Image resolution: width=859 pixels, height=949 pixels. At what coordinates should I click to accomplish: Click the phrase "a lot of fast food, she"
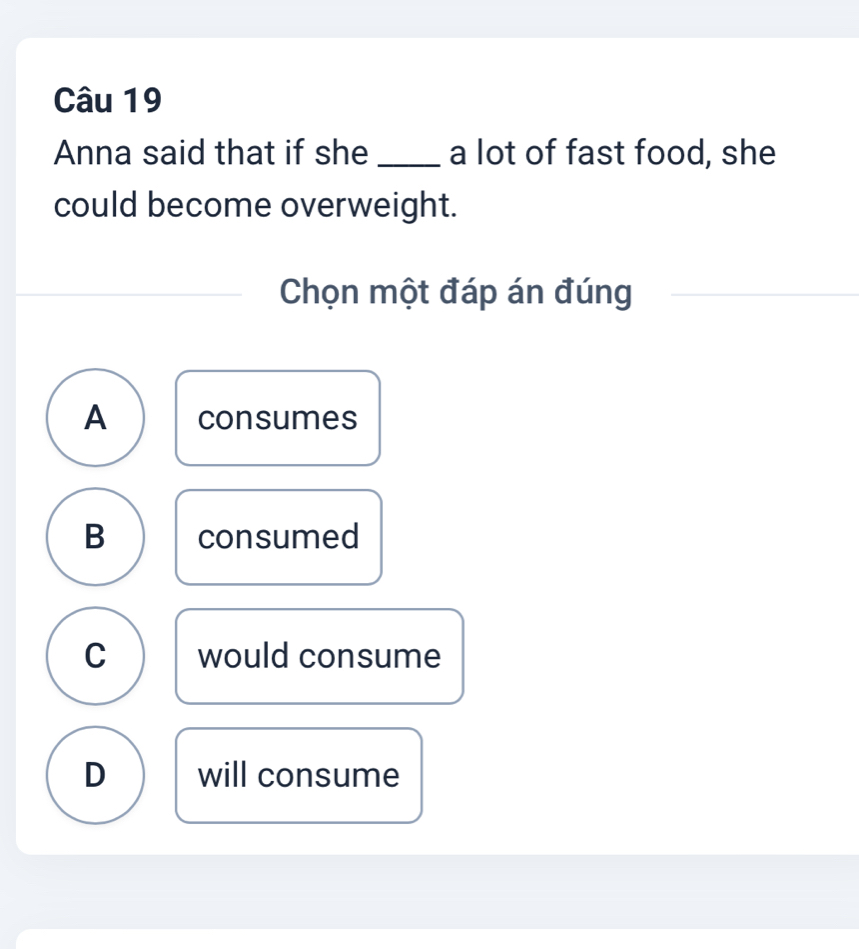point(612,154)
